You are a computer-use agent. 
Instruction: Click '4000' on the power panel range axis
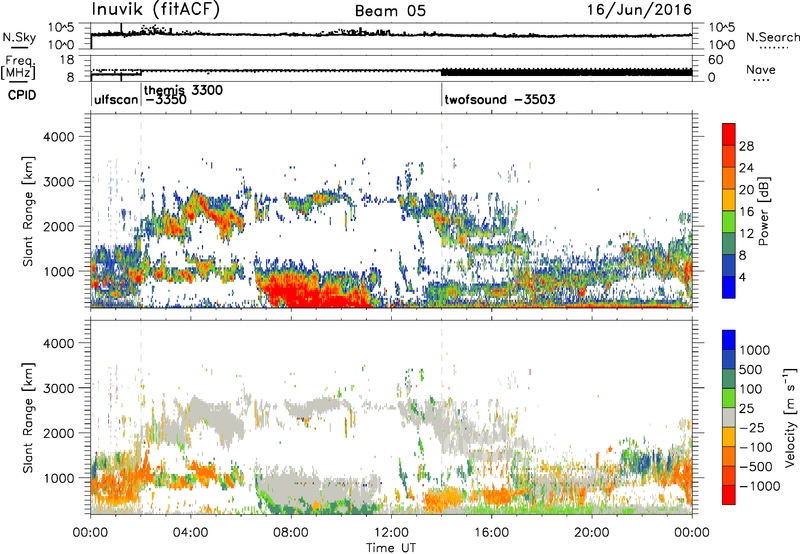[59, 137]
